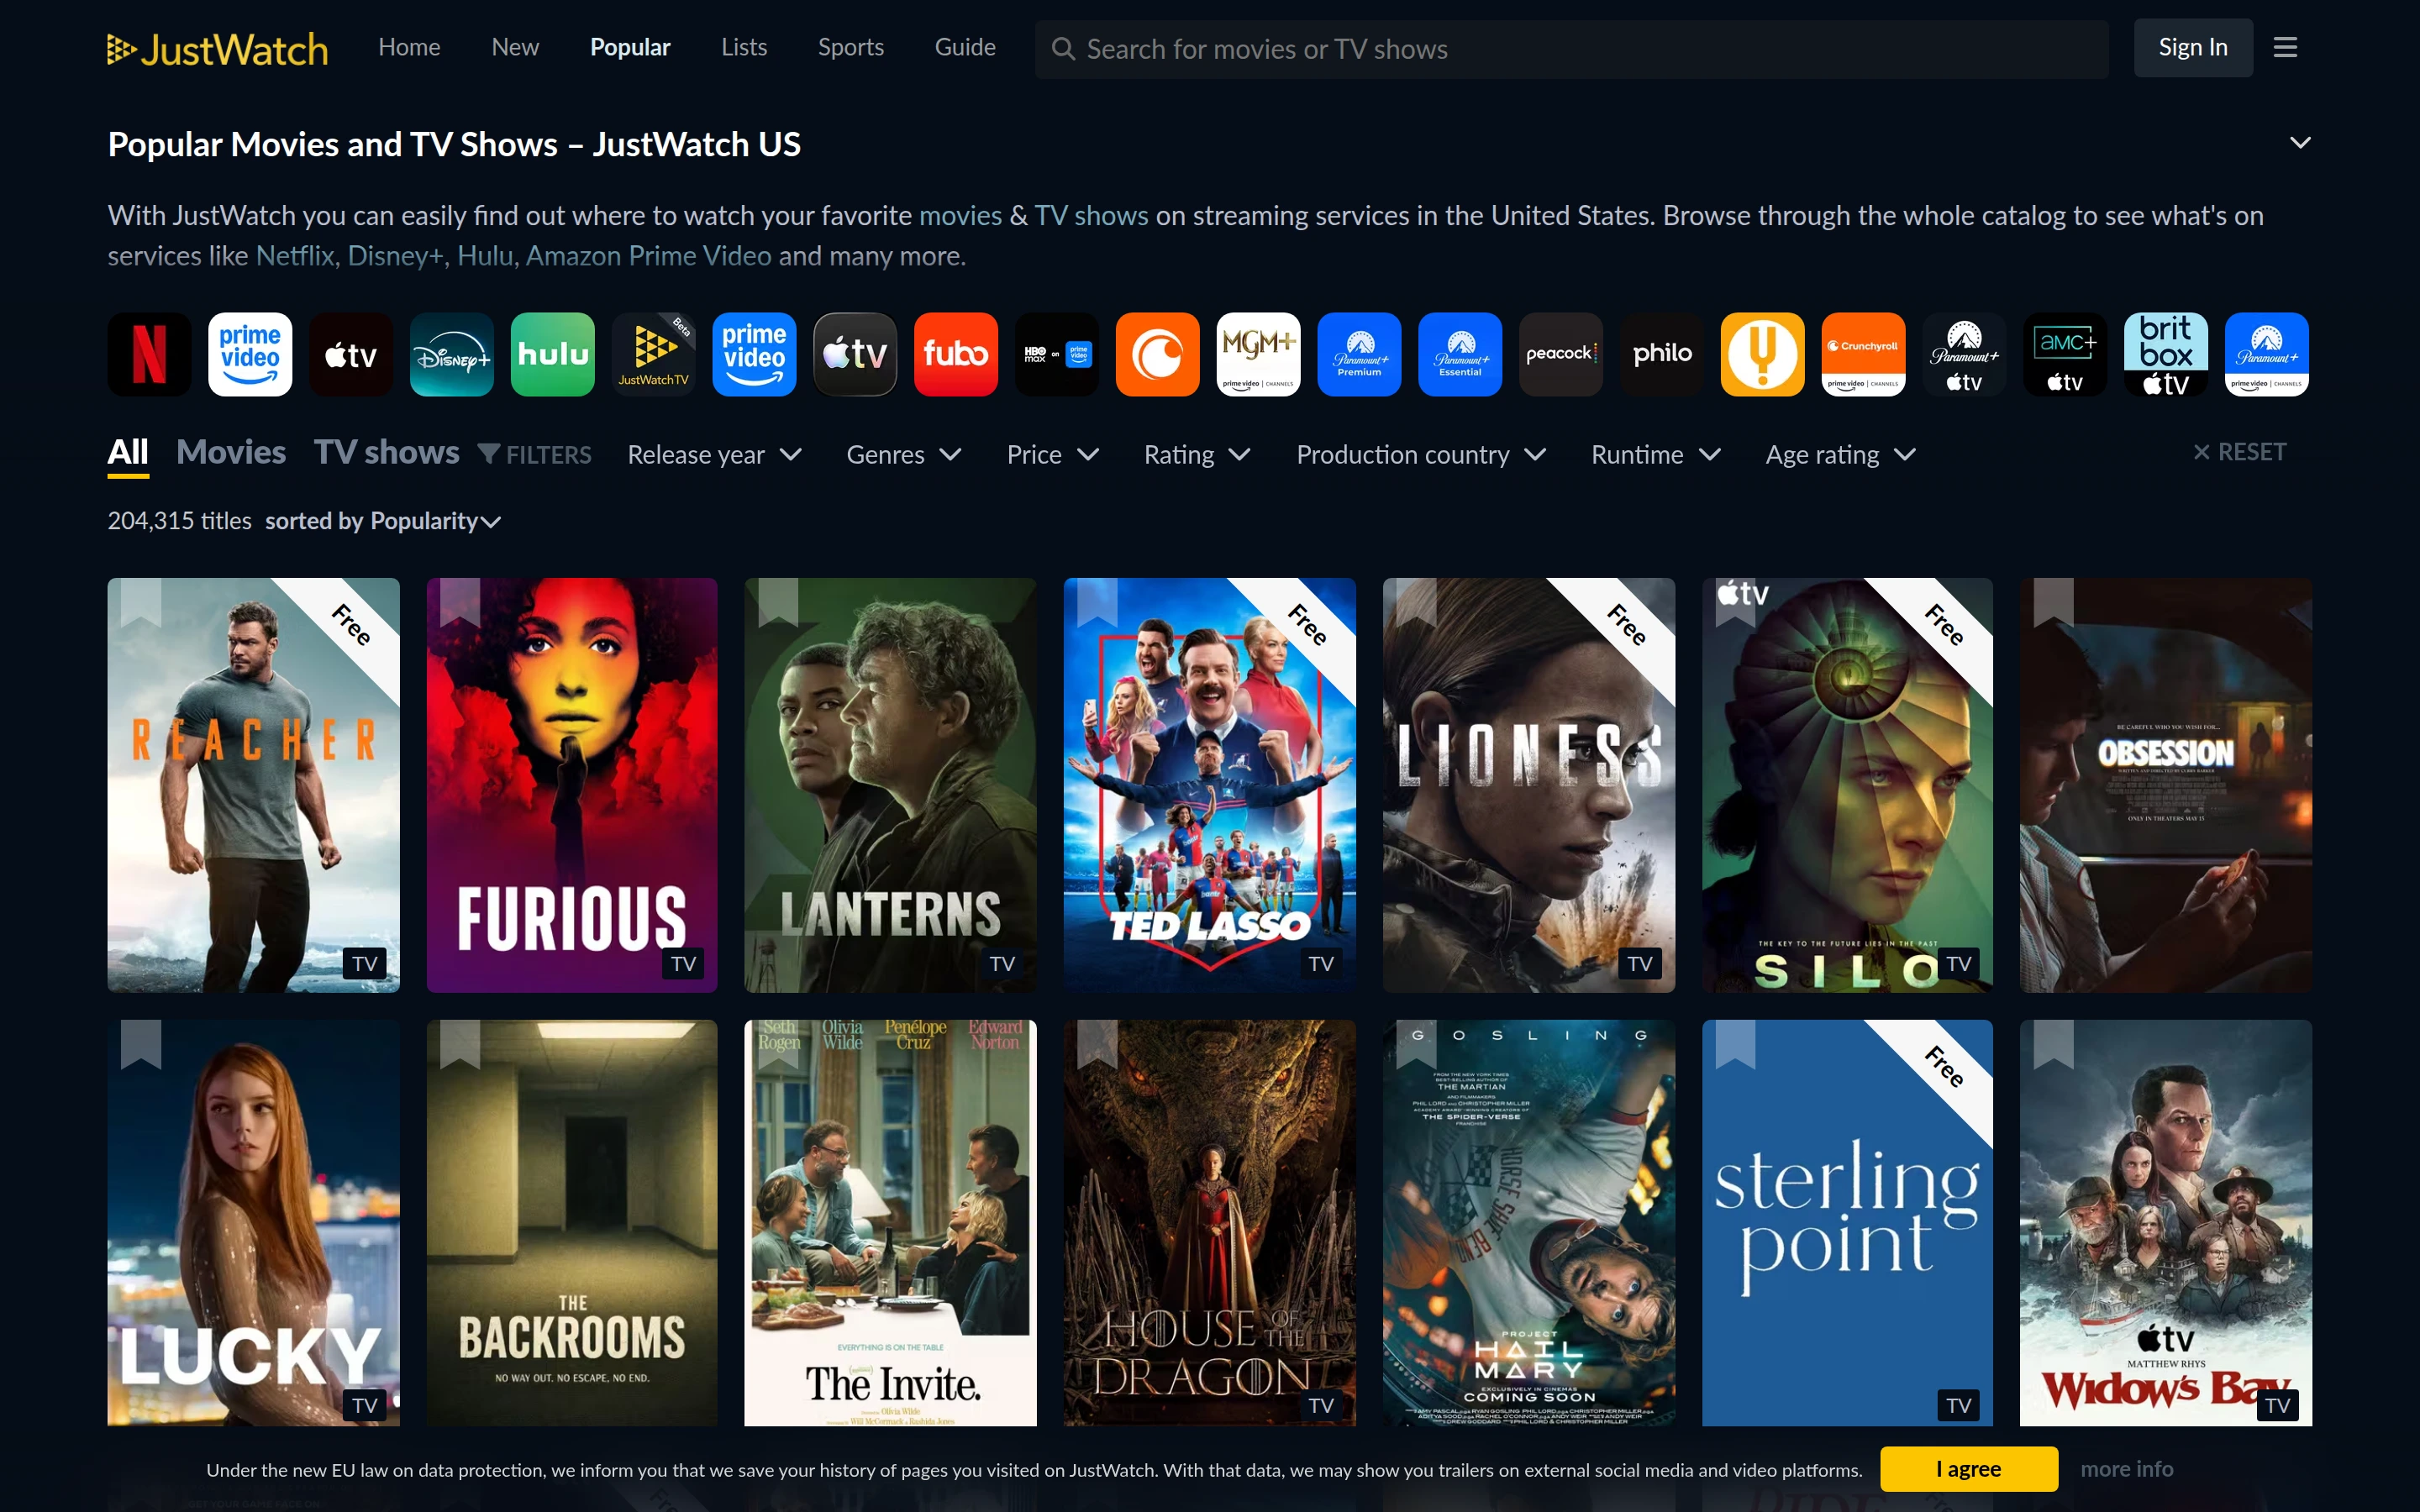Follow the TV shows text link
The image size is (2420, 1512).
(x=1091, y=216)
